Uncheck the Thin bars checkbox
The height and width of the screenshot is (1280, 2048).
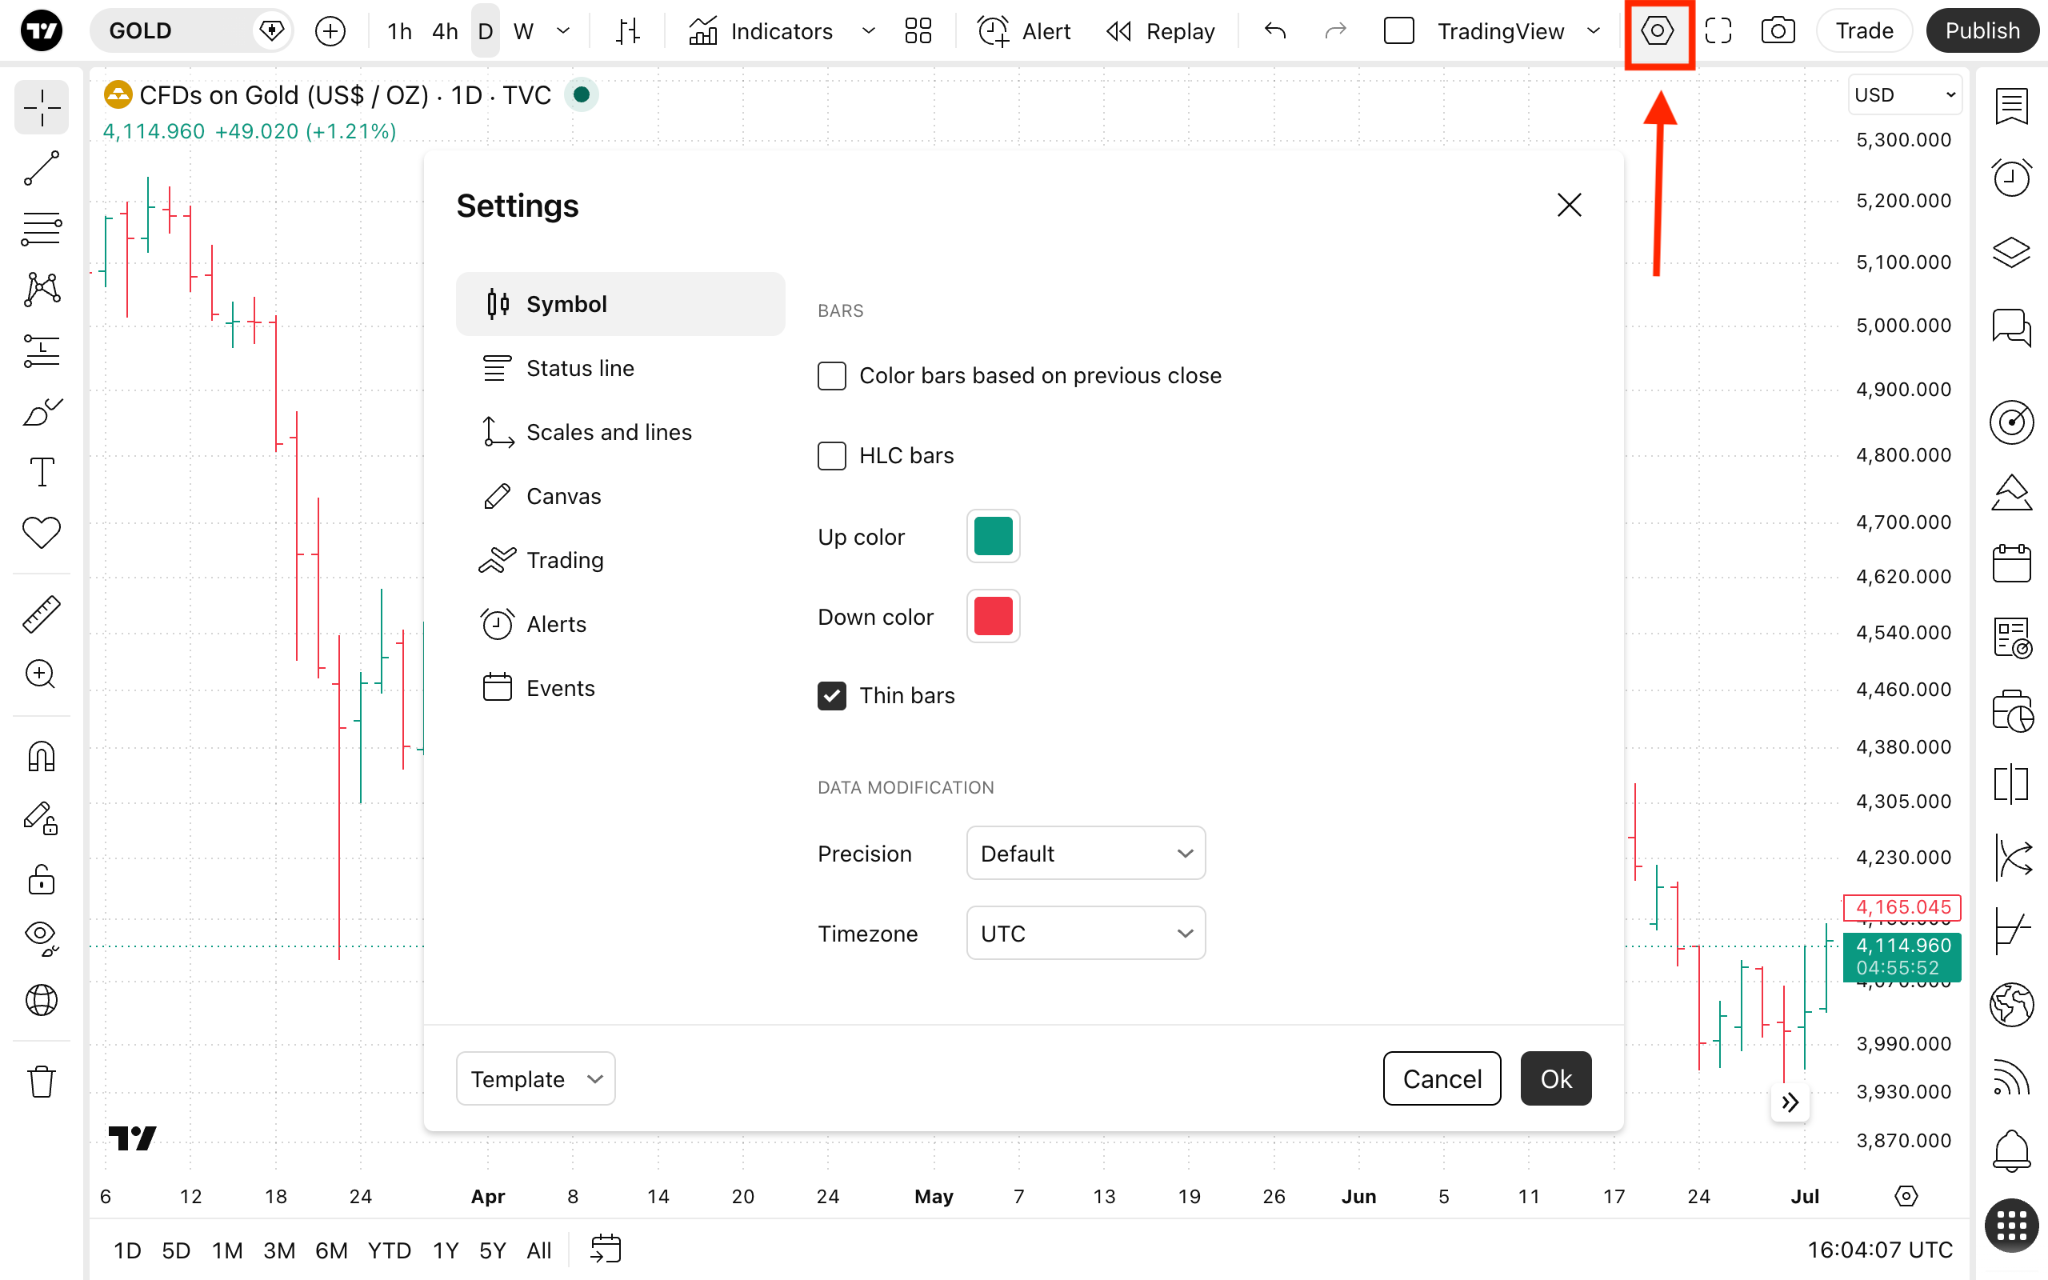coord(832,696)
